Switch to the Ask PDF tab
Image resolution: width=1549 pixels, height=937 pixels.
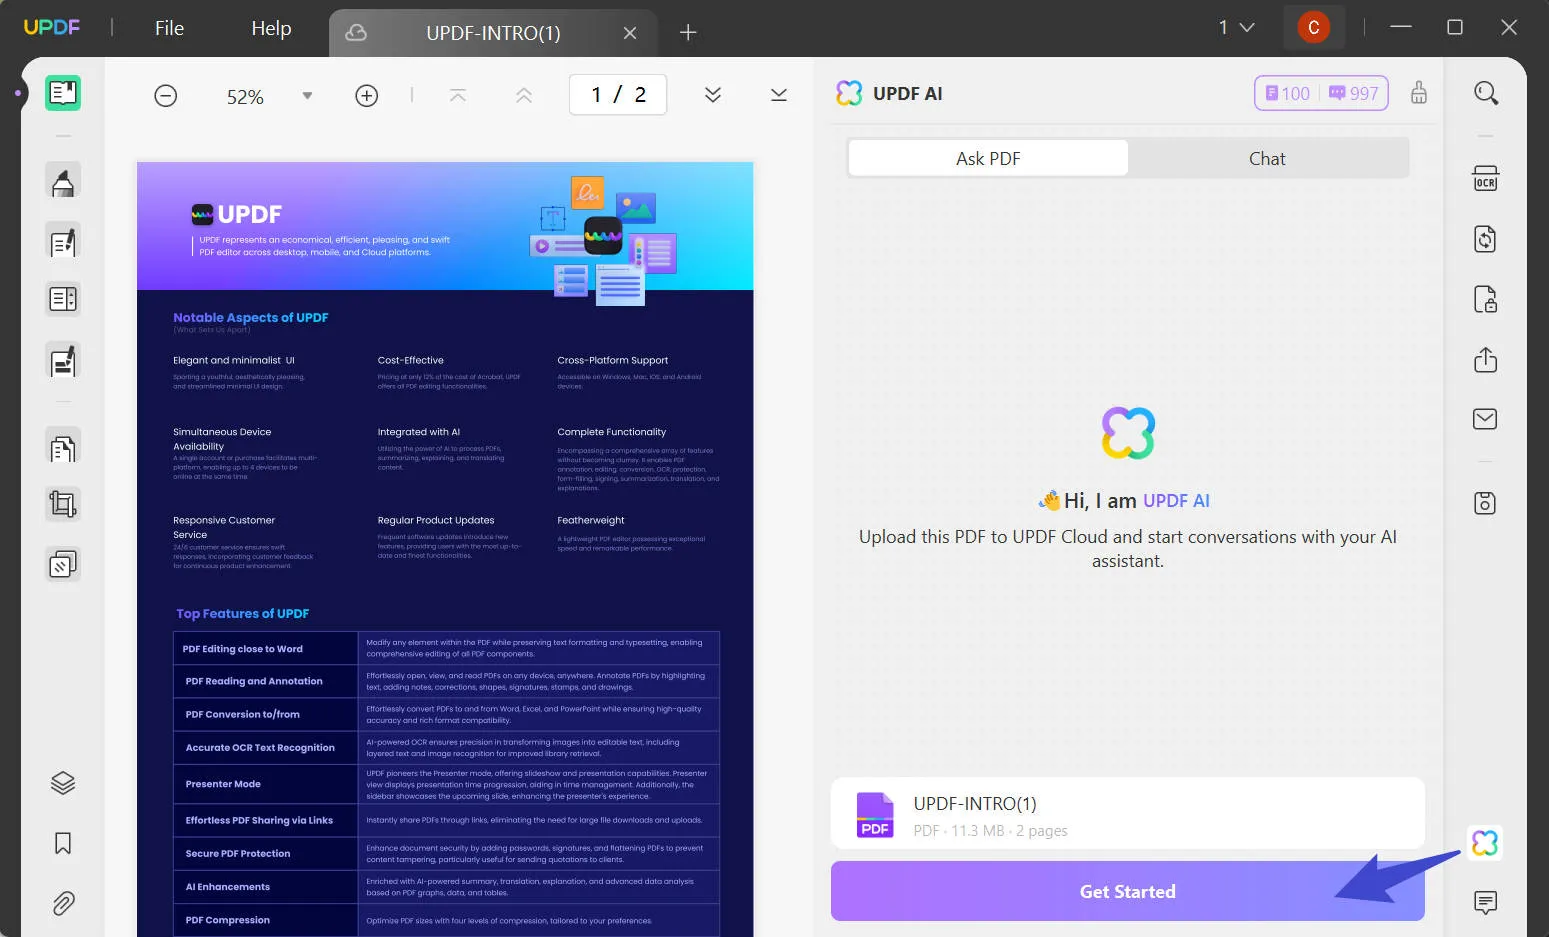point(988,158)
